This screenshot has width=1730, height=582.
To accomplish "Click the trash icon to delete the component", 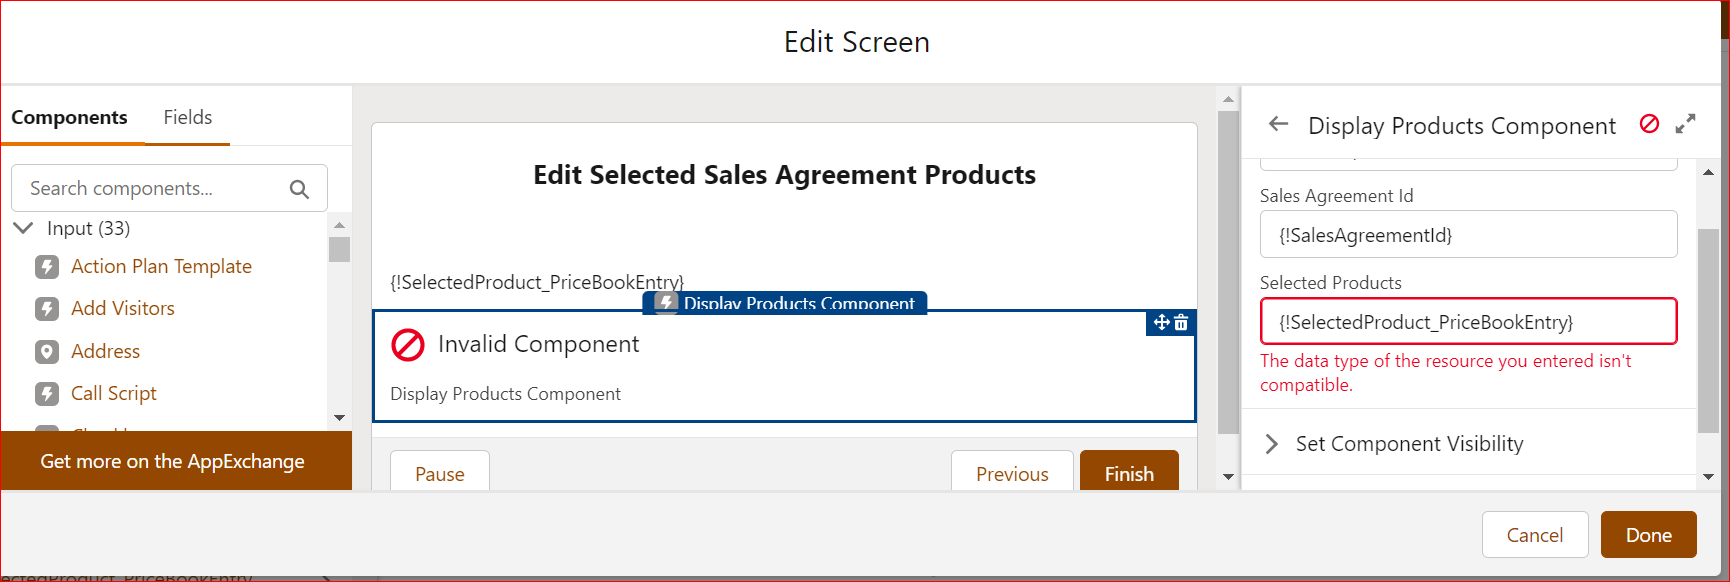I will click(1181, 323).
